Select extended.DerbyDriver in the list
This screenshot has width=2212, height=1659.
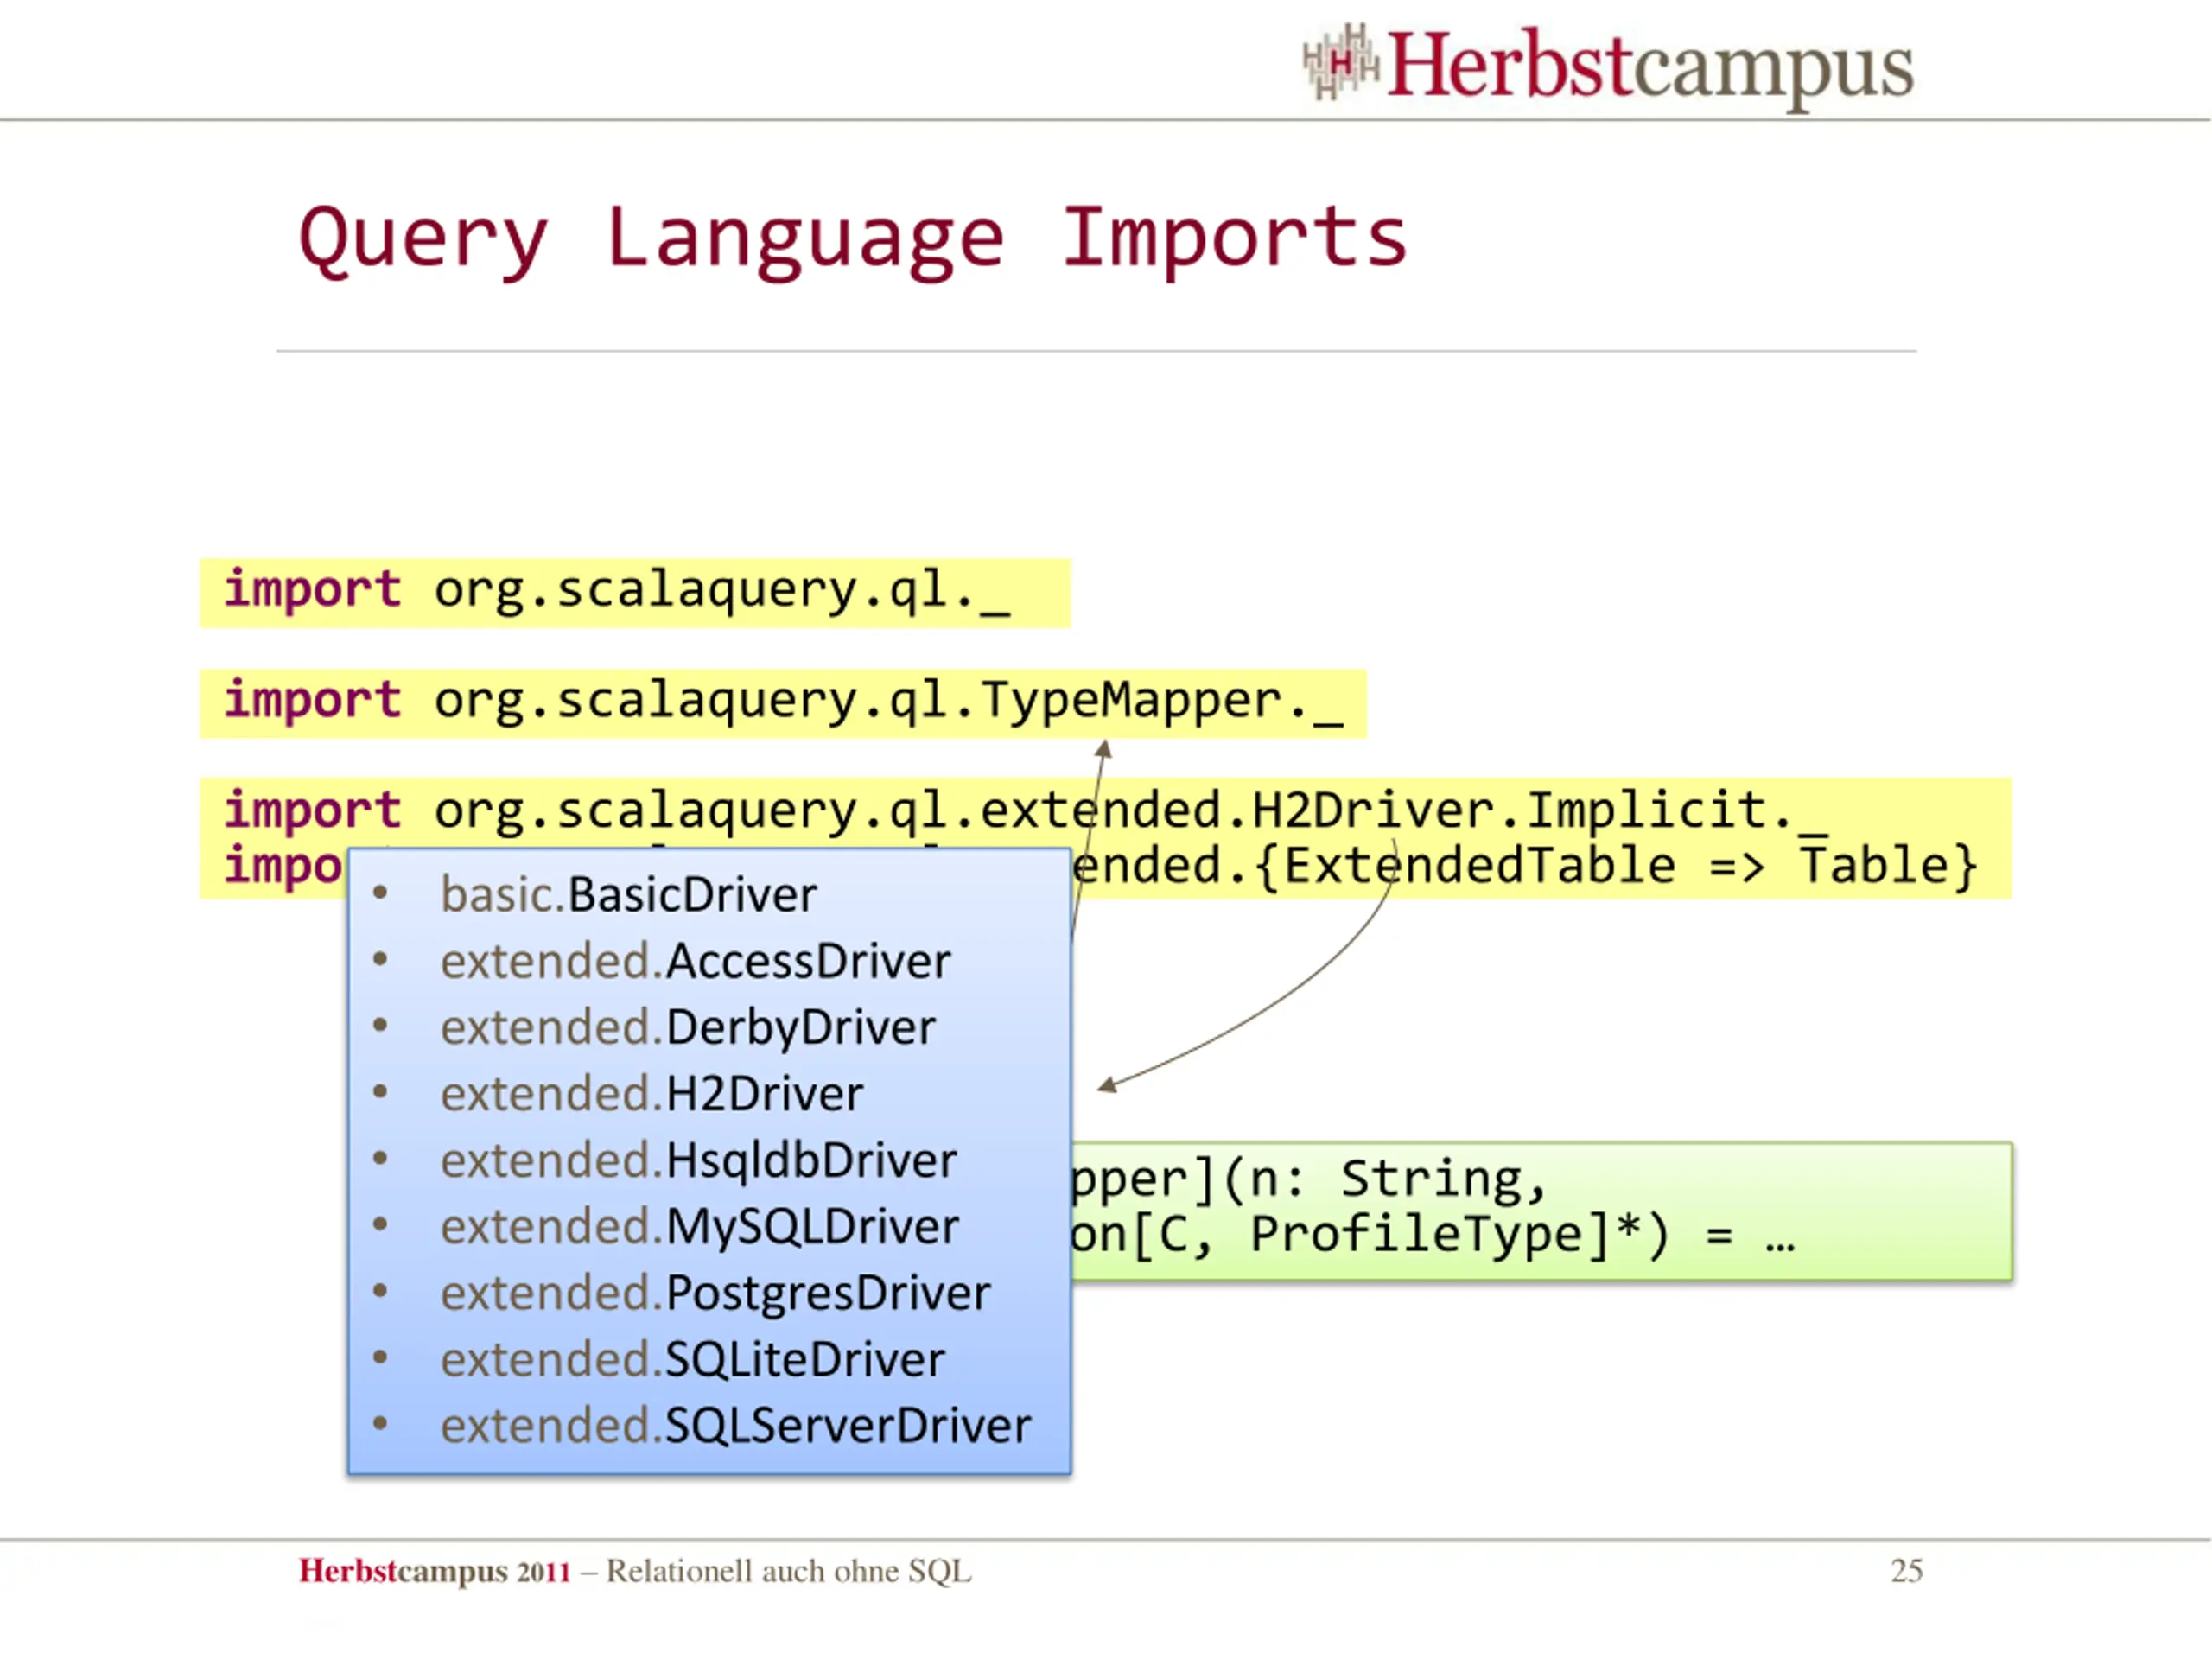tap(688, 1028)
